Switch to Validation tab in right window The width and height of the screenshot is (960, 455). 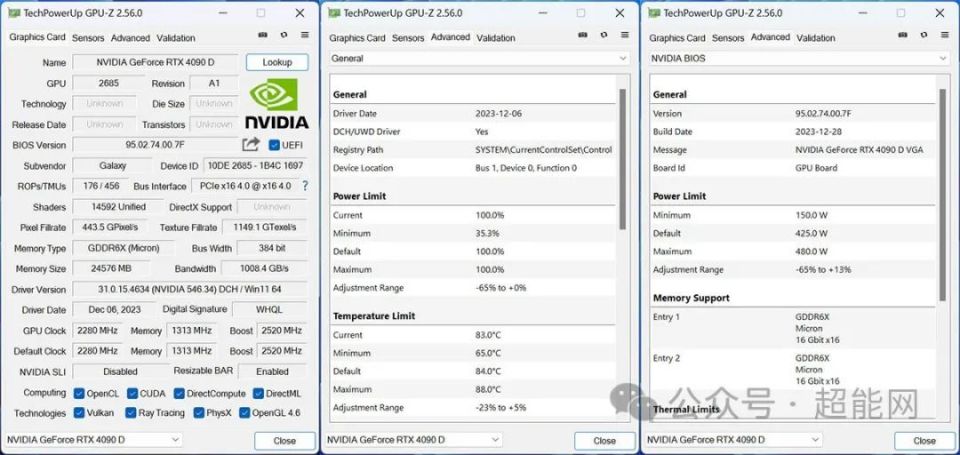click(816, 38)
